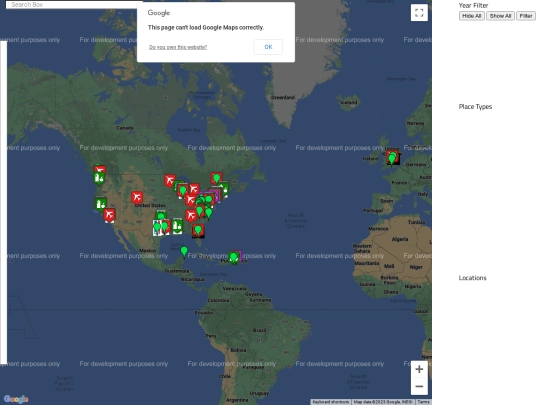
Task: Select green pin on blue-white Texas marker
Action: pos(157,227)
